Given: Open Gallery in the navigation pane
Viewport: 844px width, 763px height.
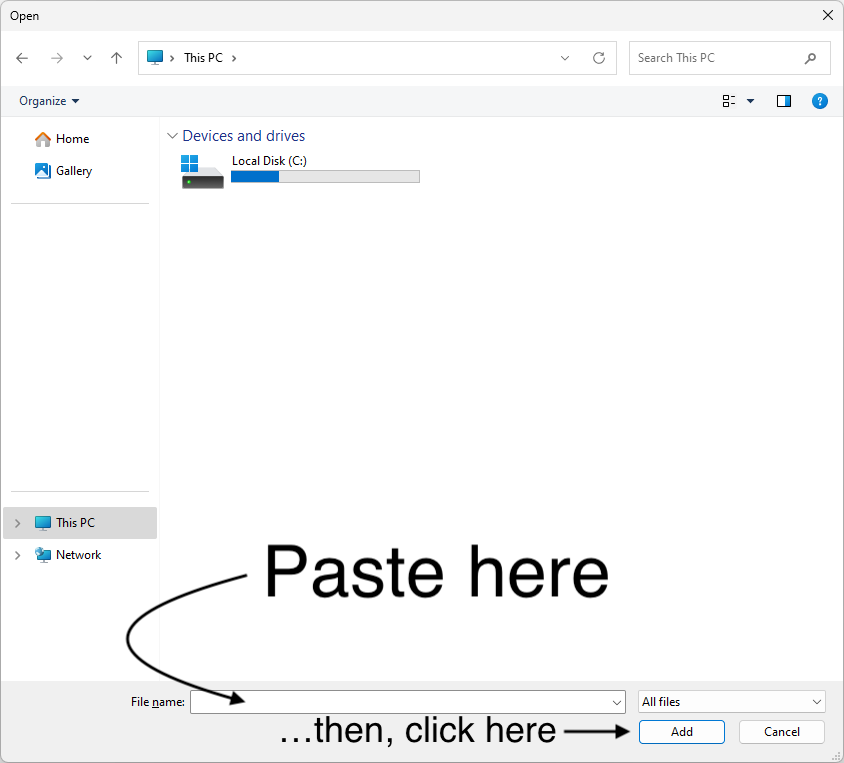Looking at the screenshot, I should click(x=71, y=171).
